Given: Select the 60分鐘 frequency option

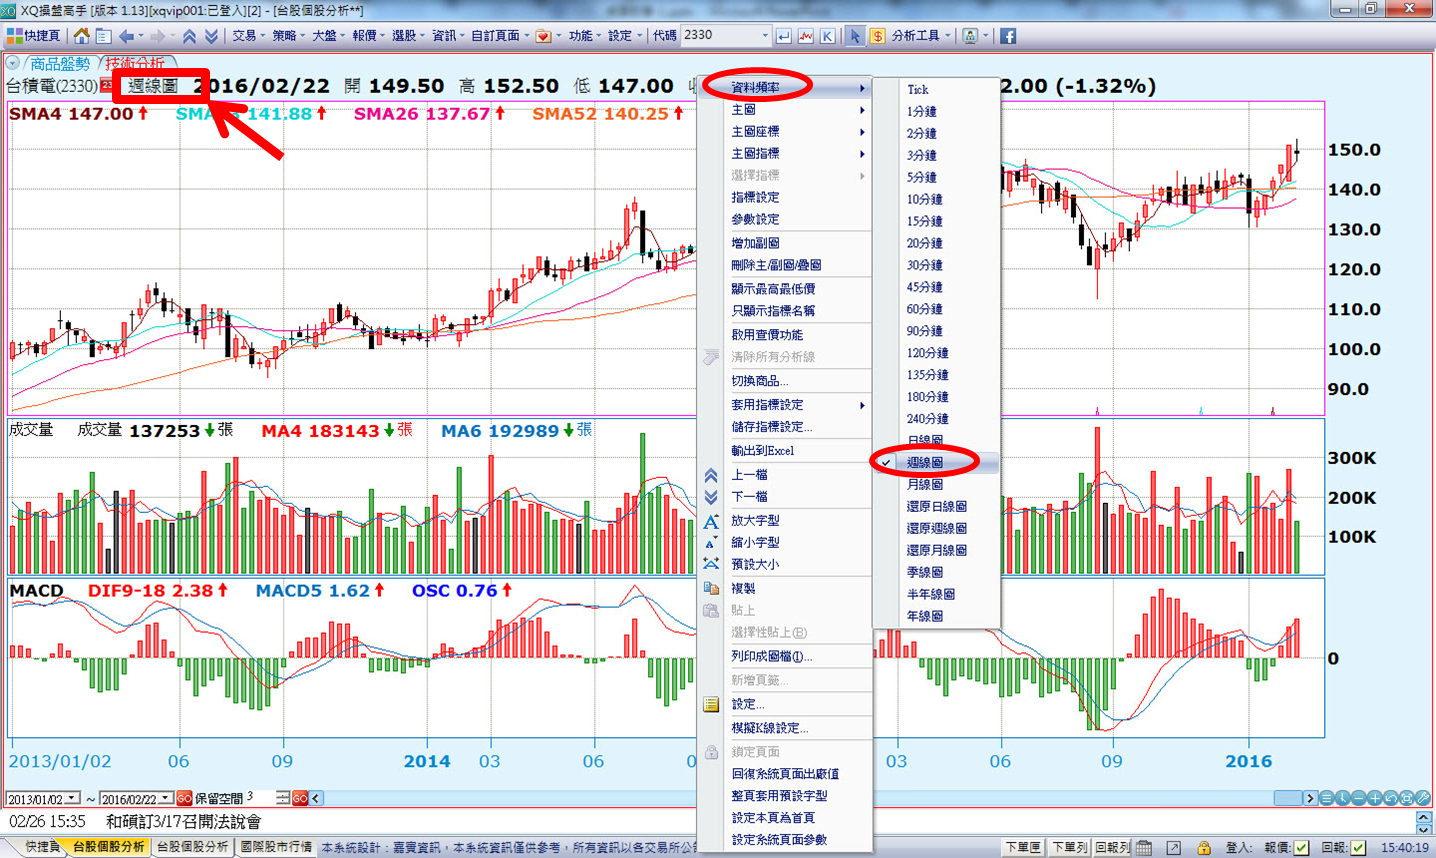Looking at the screenshot, I should [x=937, y=309].
